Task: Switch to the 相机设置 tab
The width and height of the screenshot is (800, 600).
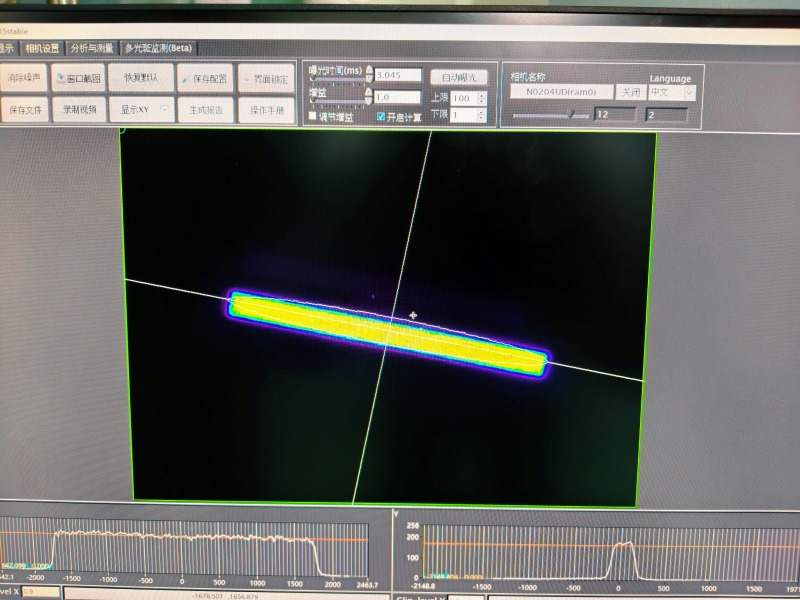Action: 43,47
